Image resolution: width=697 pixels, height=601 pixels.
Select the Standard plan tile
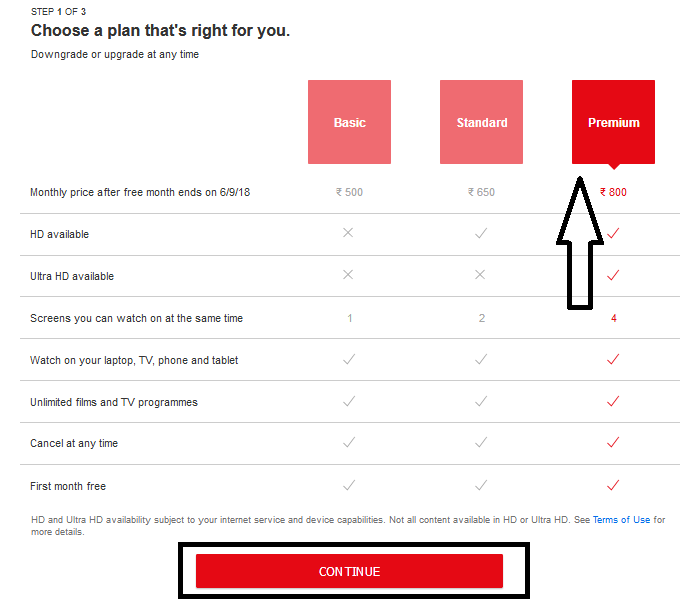coord(481,122)
